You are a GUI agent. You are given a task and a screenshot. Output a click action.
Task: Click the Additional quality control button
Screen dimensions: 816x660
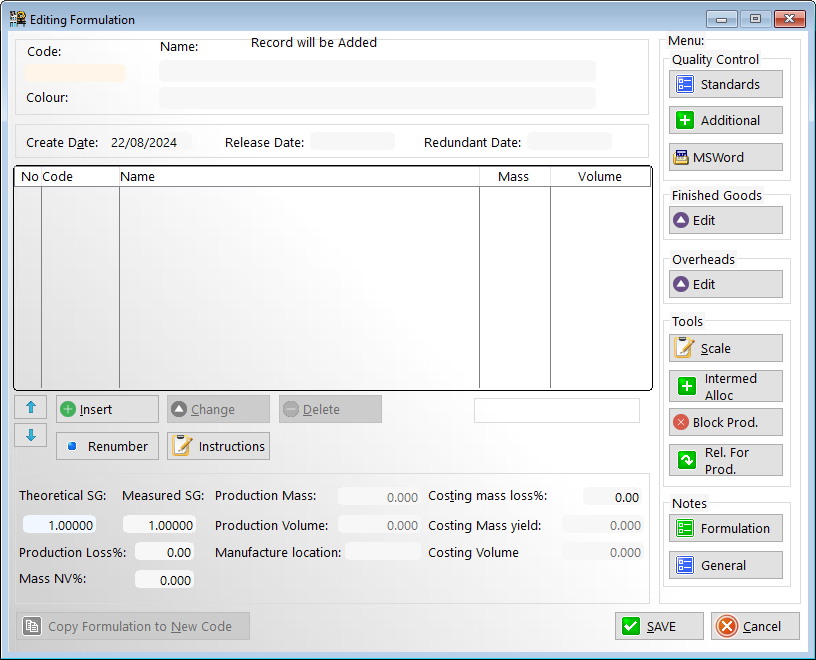725,121
